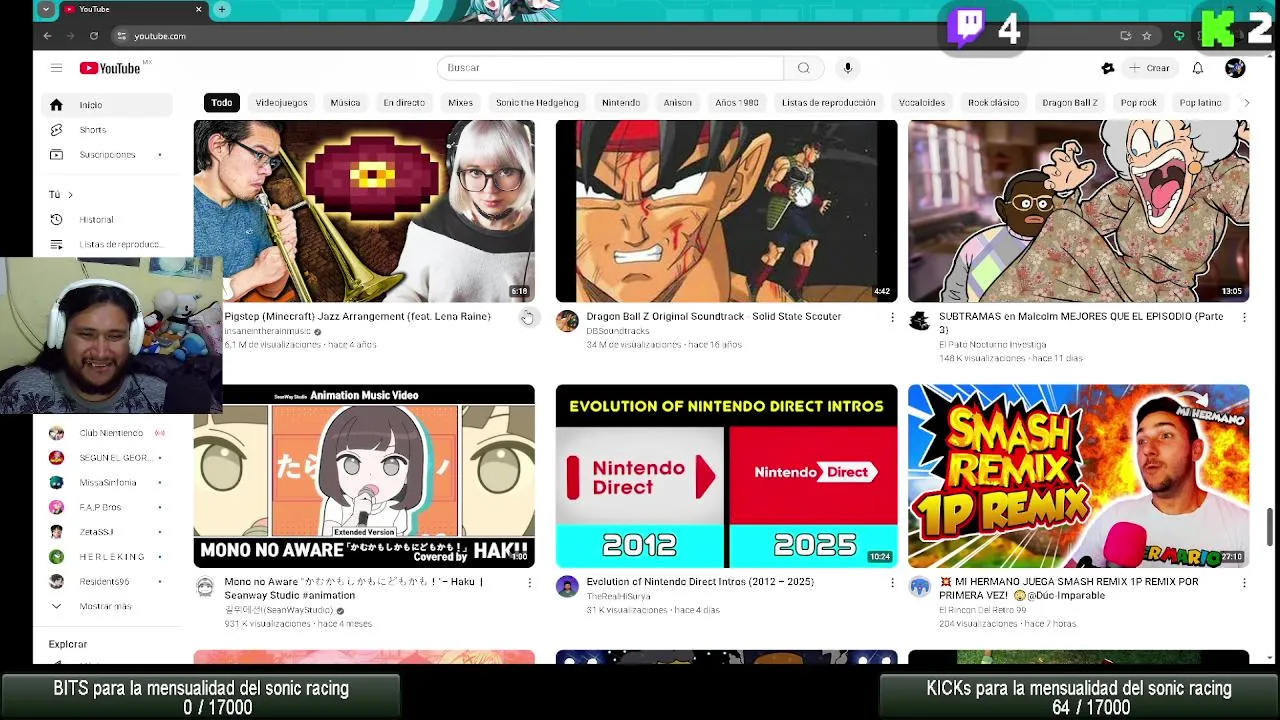Image resolution: width=1280 pixels, height=720 pixels.
Task: Open Evolution of Nintendo Direct Intros thumbnail
Action: coord(726,476)
